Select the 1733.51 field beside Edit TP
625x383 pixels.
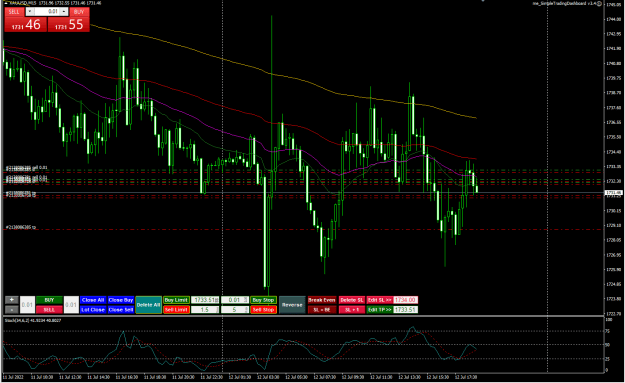click(x=405, y=310)
